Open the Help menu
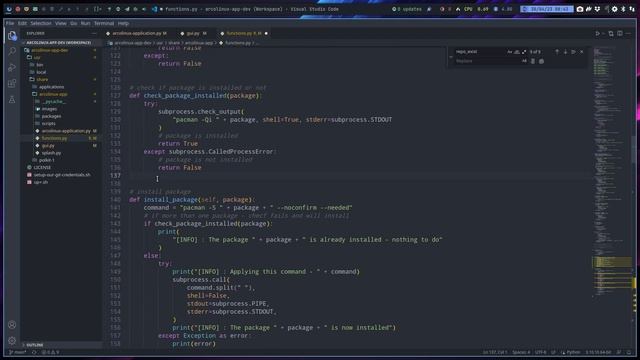This screenshot has height=360, width=640. coord(123,24)
